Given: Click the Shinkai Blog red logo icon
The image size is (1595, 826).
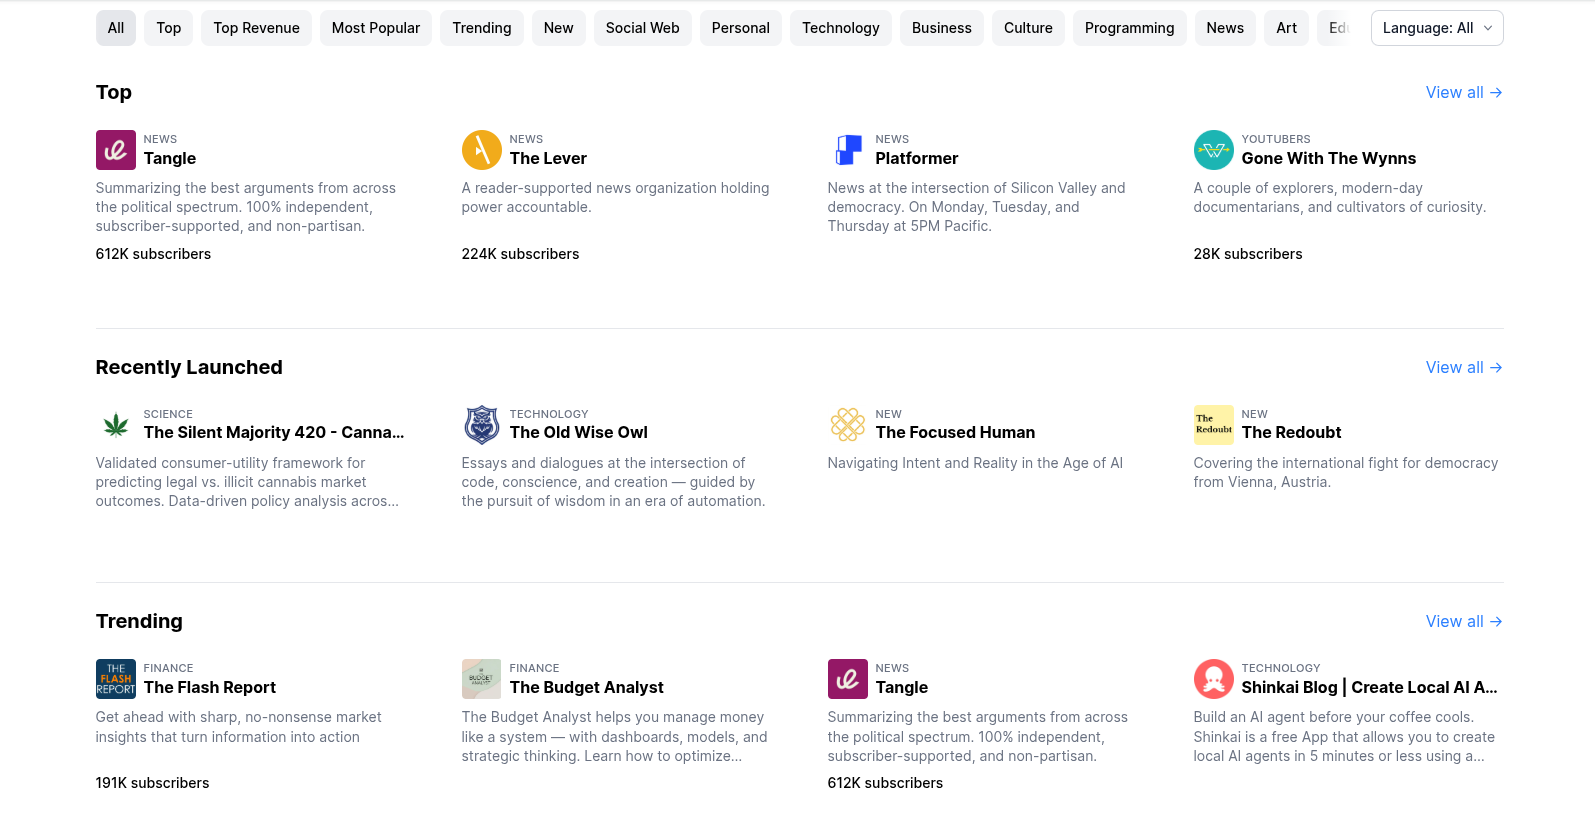Looking at the screenshot, I should pyautogui.click(x=1214, y=679).
